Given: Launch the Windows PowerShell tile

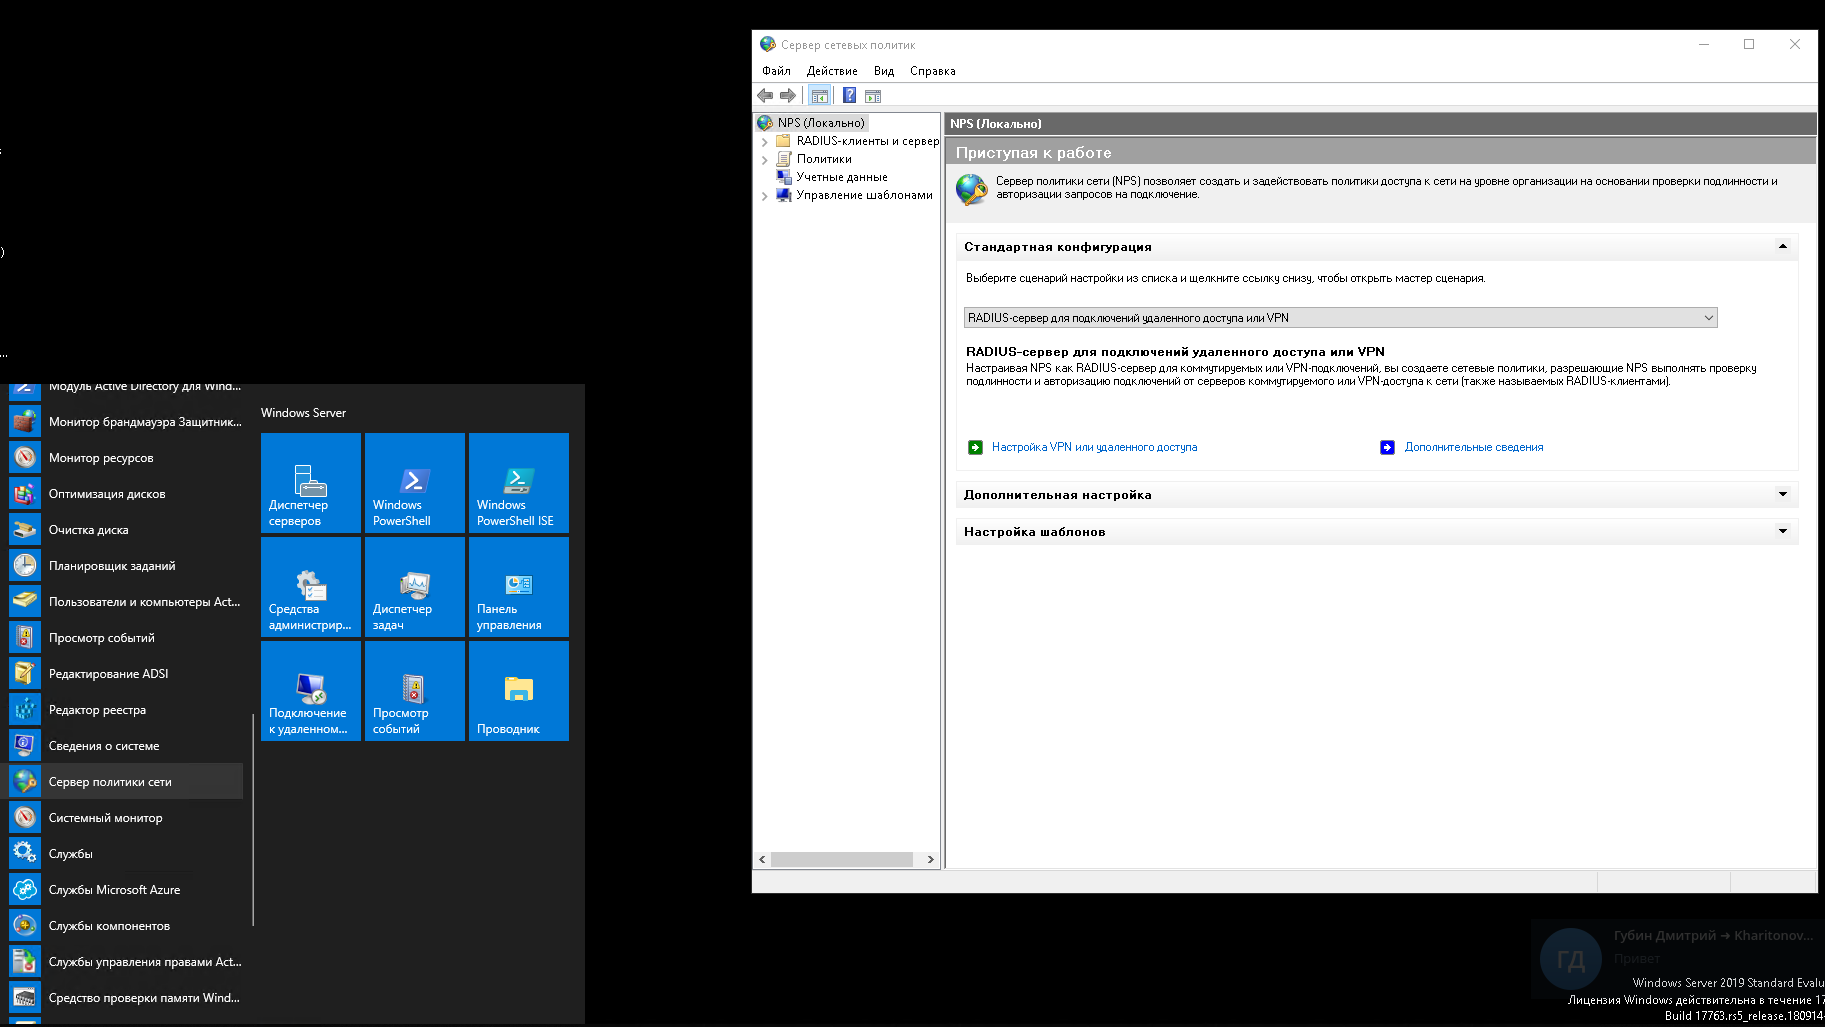Looking at the screenshot, I should point(415,483).
